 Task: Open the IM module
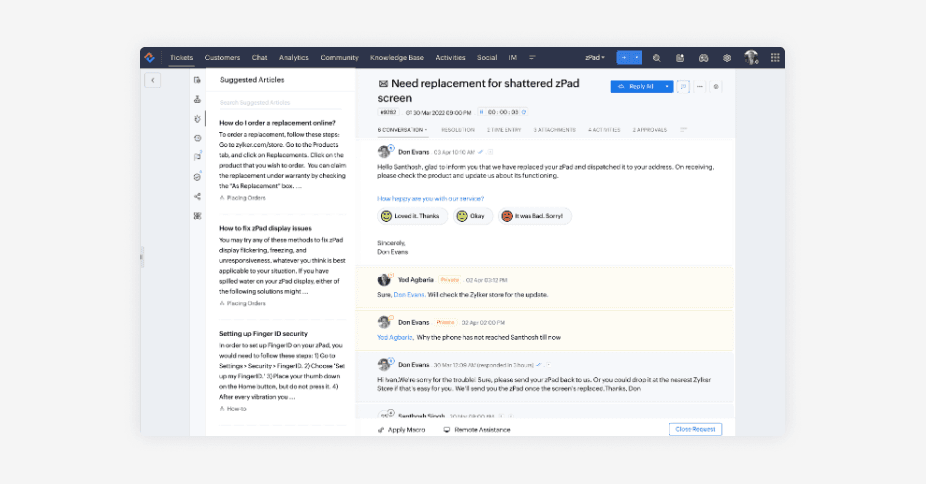click(513, 58)
